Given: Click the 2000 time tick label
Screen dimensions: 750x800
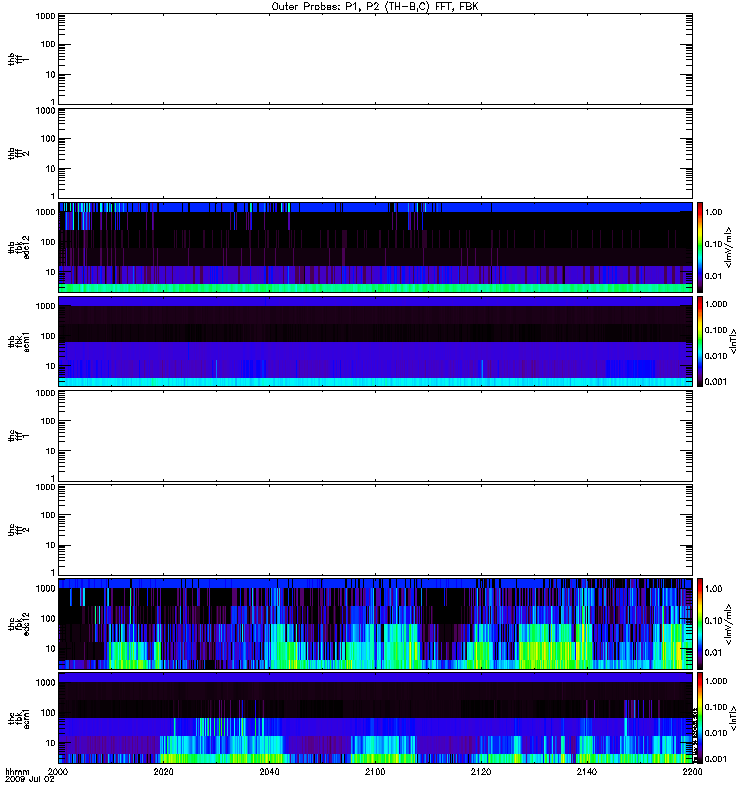Looking at the screenshot, I should [58, 771].
